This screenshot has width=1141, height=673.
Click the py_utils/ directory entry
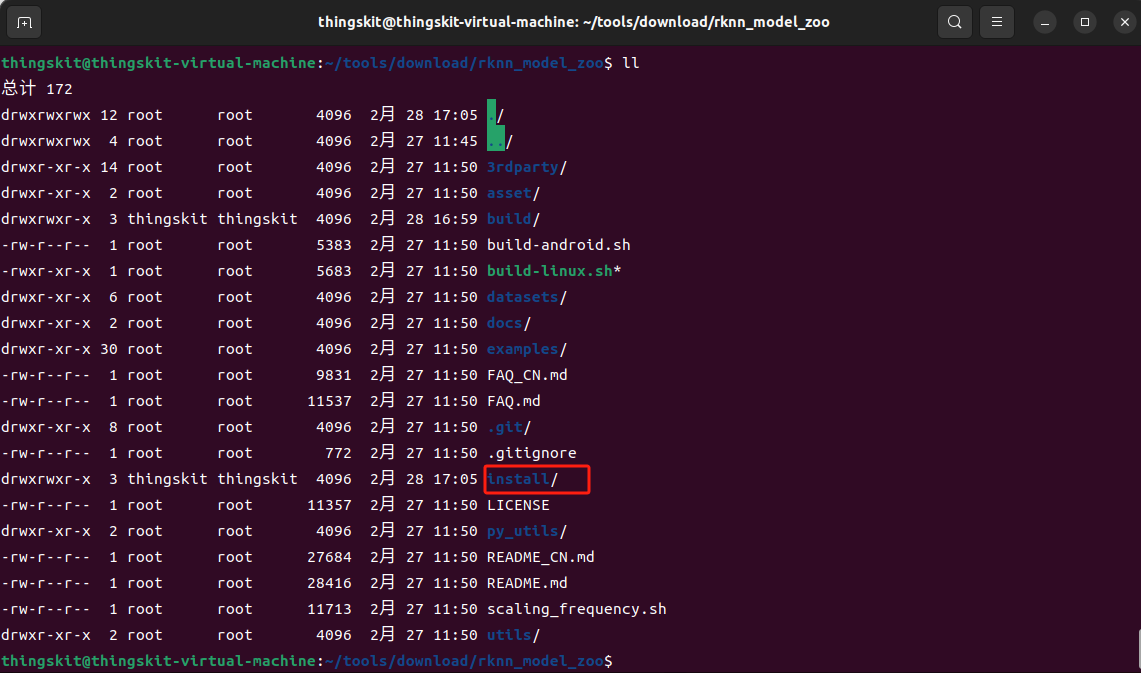(x=526, y=531)
